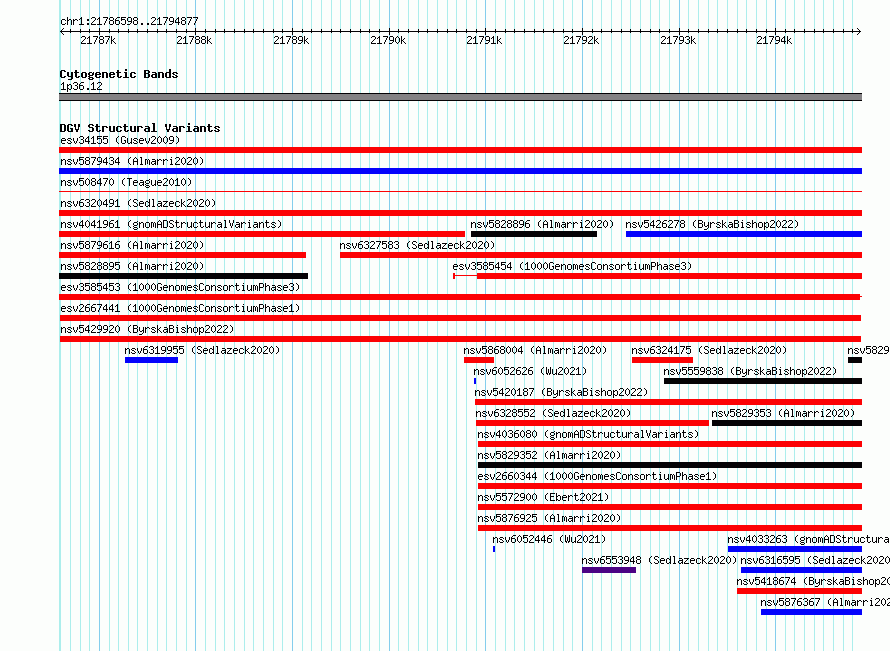Click the chr1:21786598..21794877 region label
Screen dimensions: 890x651
(129, 21)
